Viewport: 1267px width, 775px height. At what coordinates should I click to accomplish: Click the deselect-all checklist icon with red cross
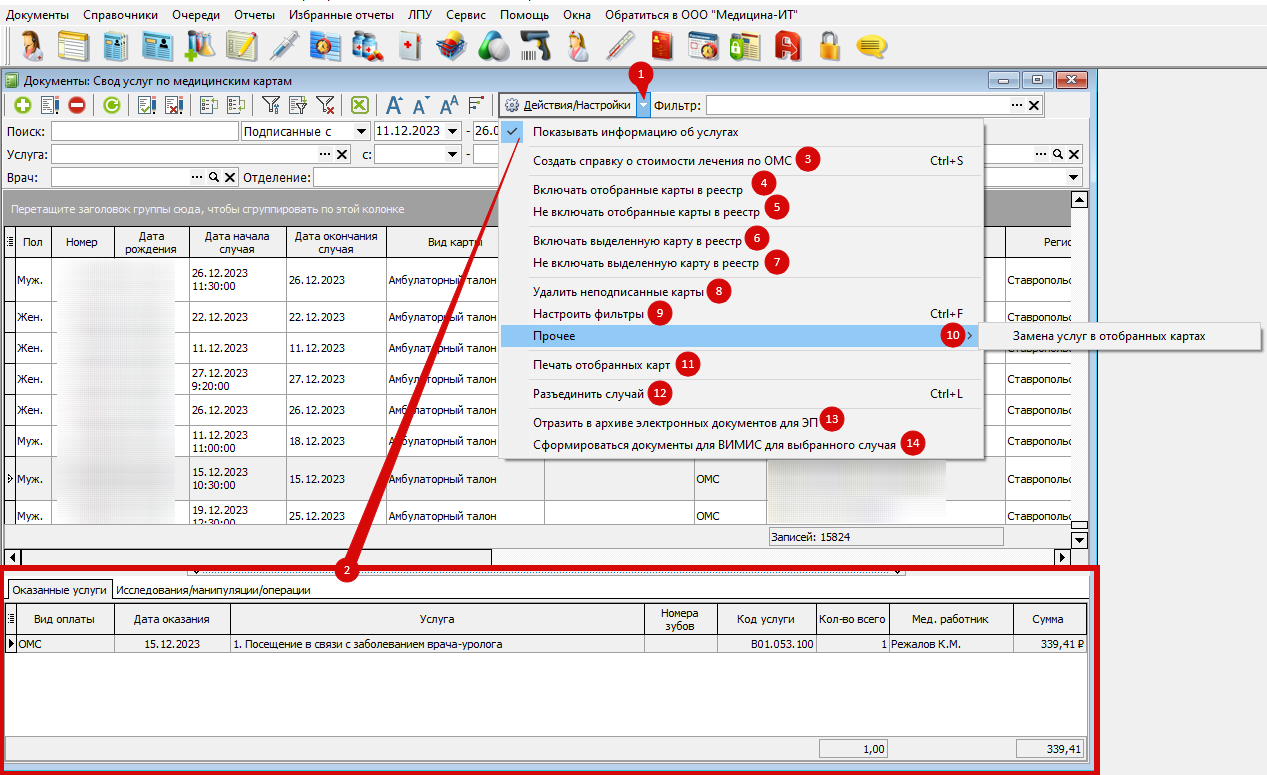click(x=173, y=105)
